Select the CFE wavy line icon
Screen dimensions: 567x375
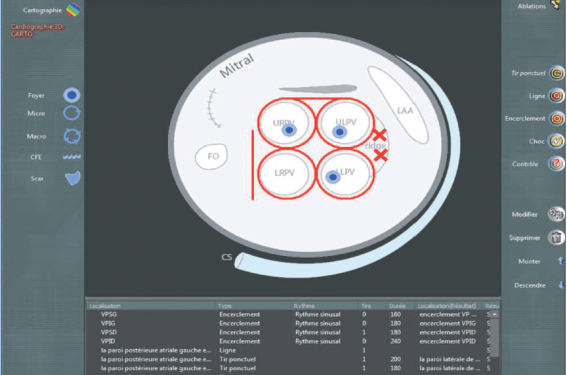tap(72, 157)
